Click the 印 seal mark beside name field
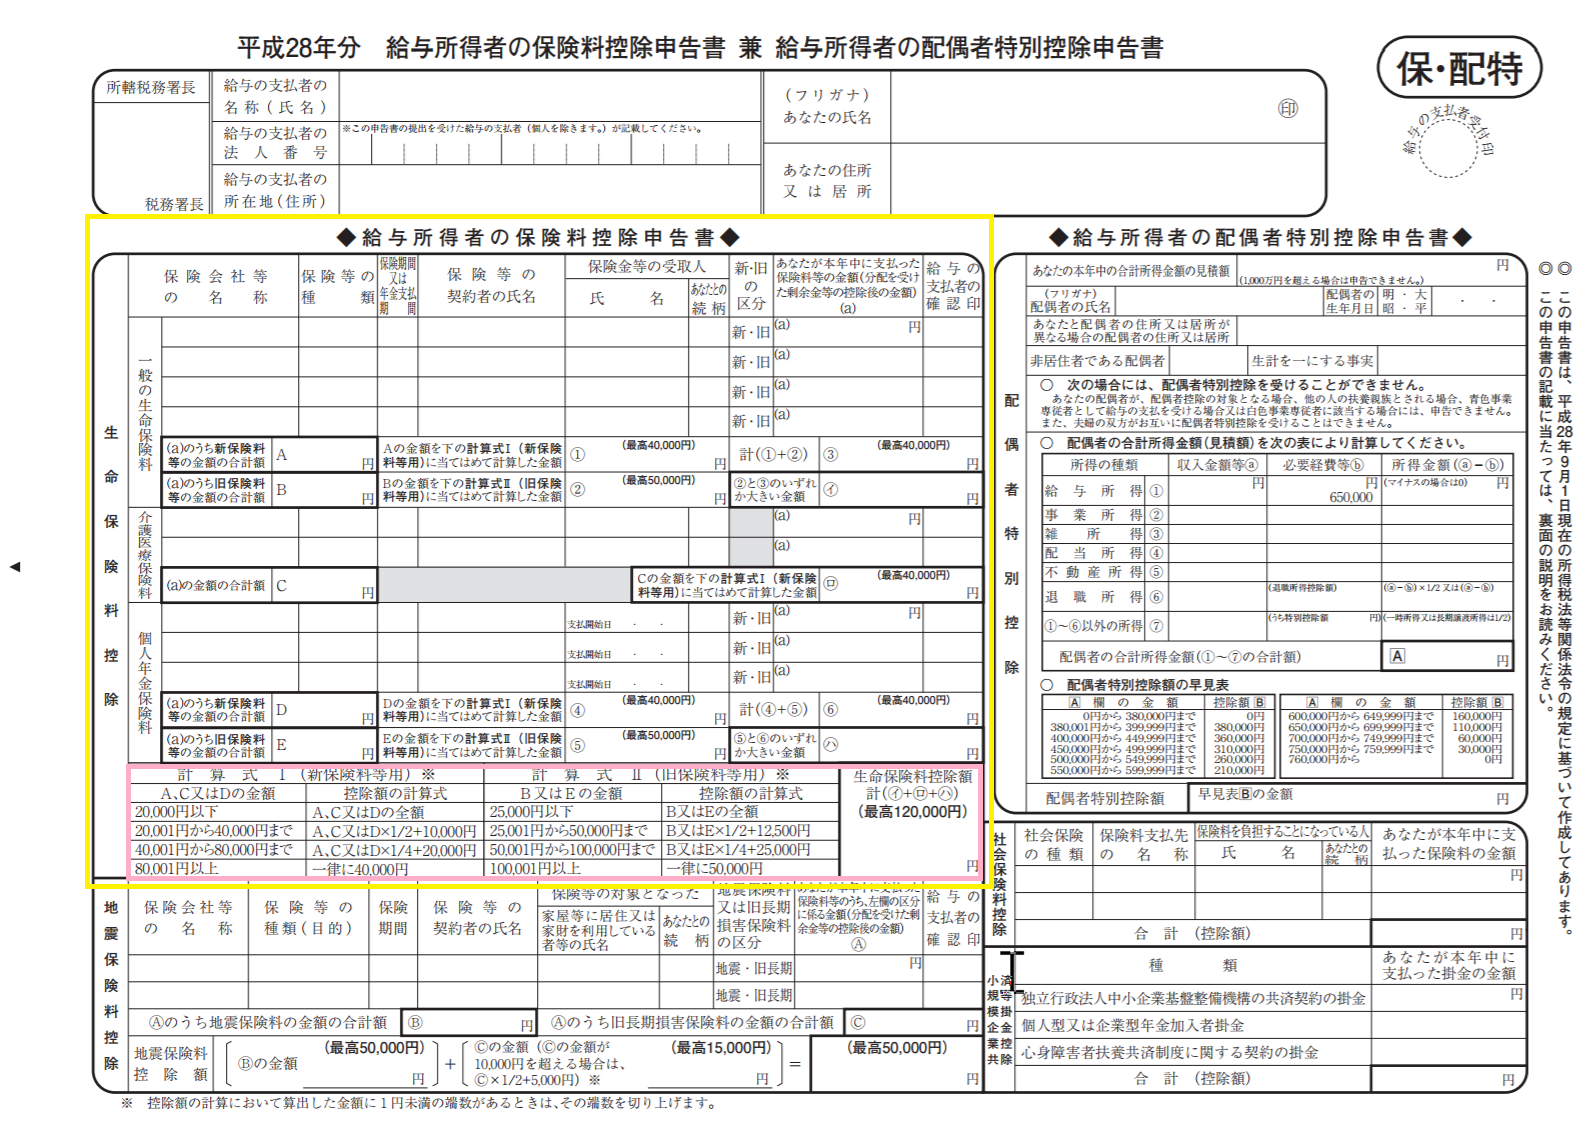The image size is (1593, 1126). (1288, 108)
